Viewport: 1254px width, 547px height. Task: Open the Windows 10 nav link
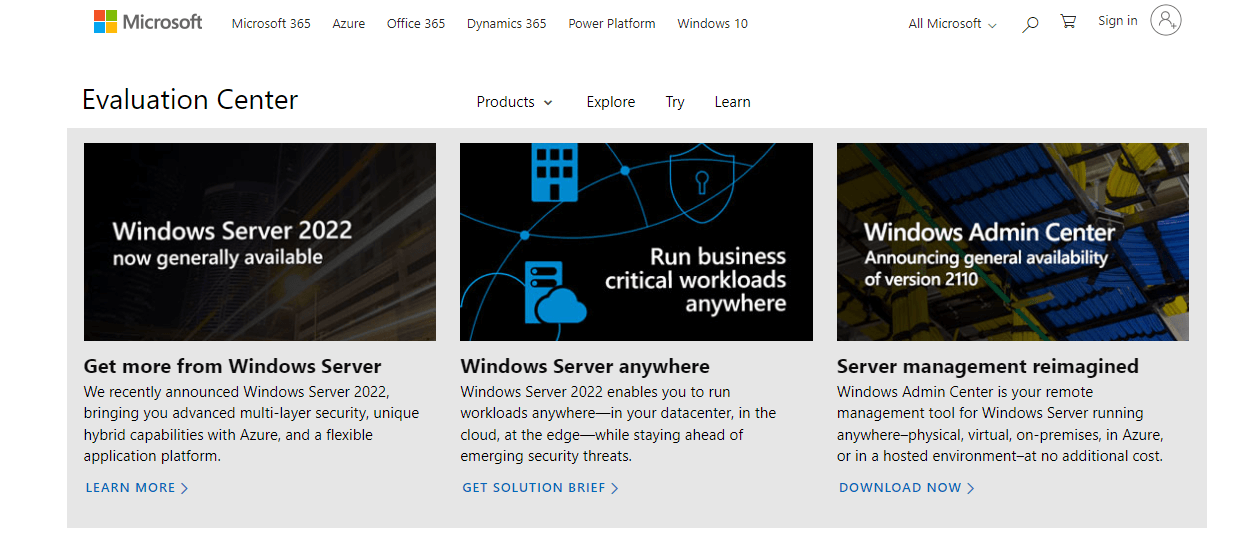[x=712, y=24]
